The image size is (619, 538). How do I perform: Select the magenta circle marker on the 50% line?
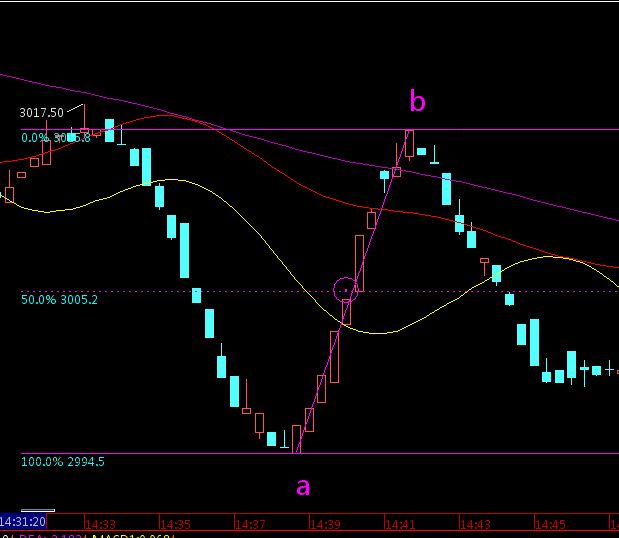coord(346,290)
